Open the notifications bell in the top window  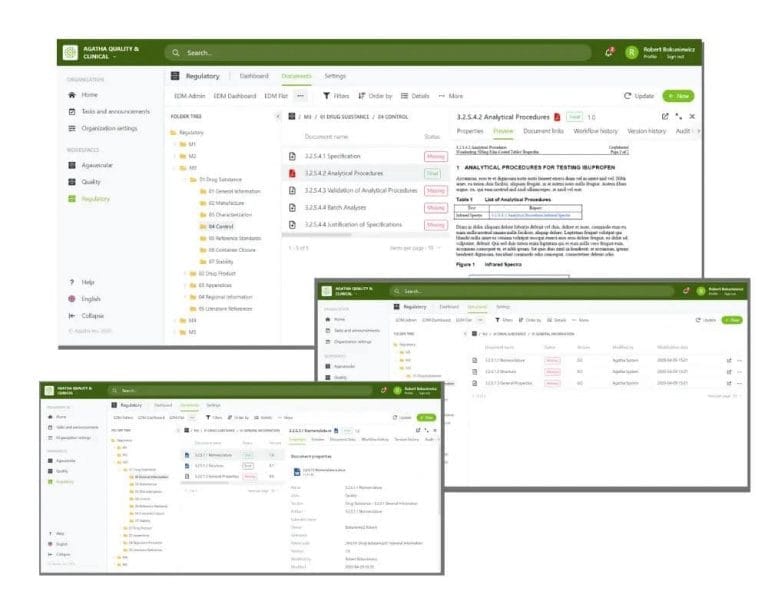[609, 52]
